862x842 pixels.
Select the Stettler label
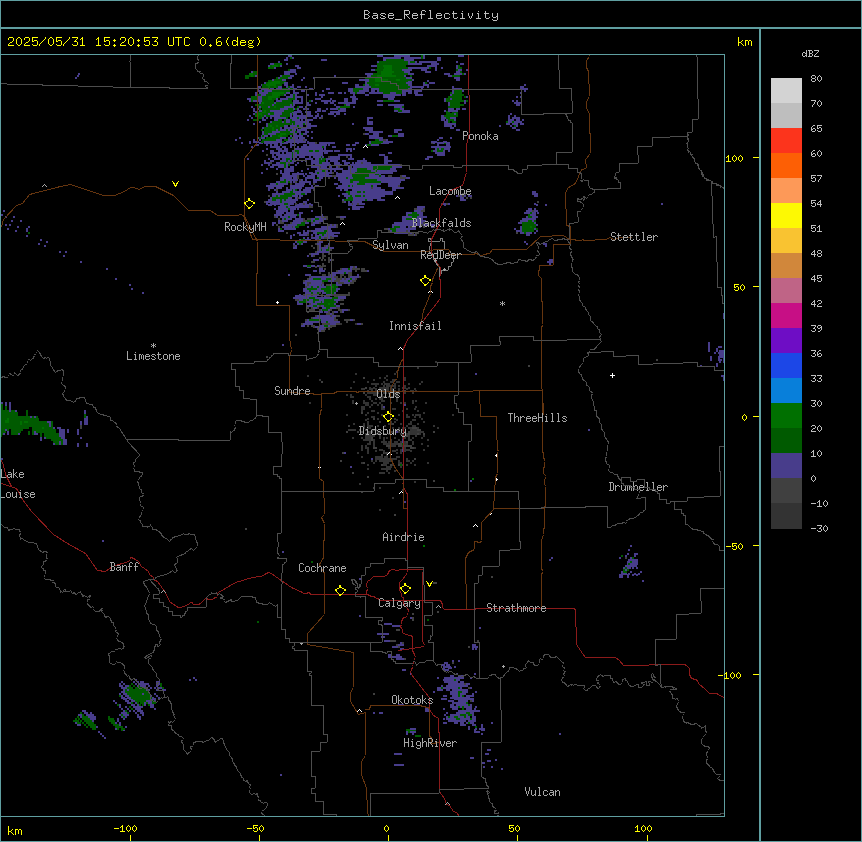[x=634, y=237]
